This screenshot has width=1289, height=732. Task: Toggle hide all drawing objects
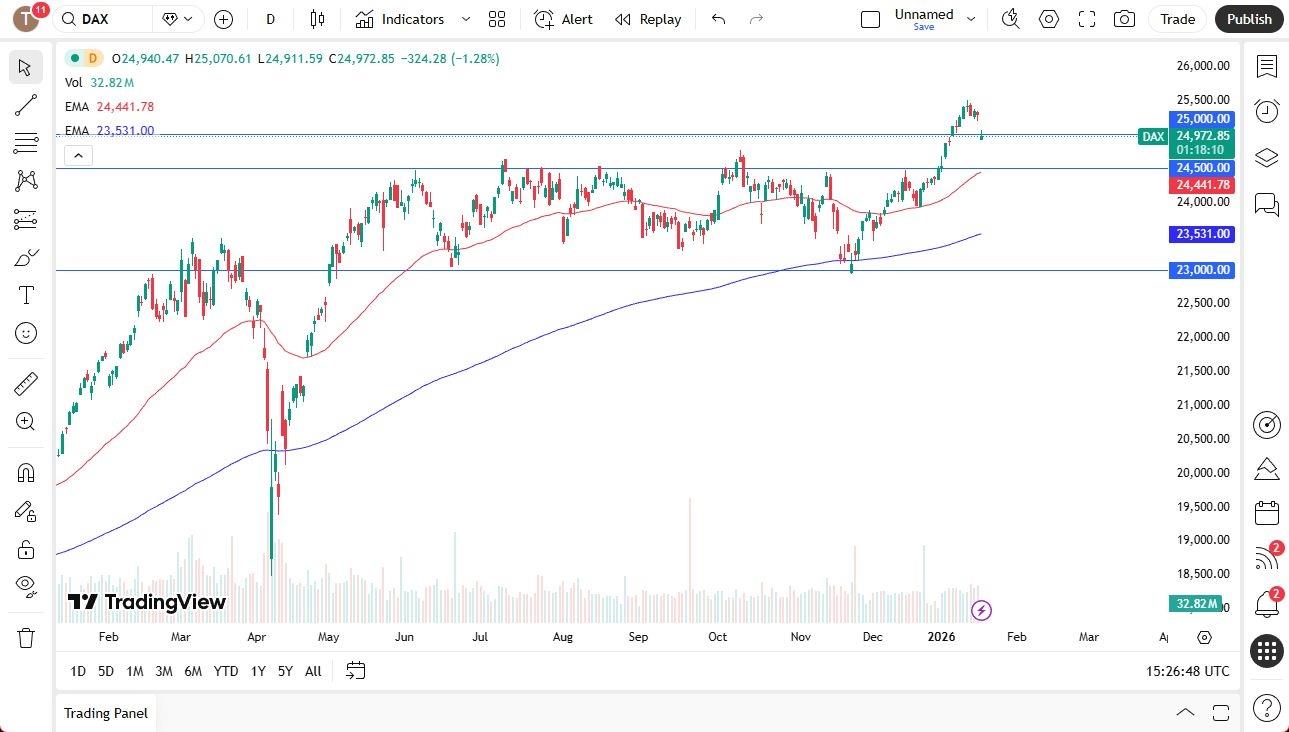(25, 587)
